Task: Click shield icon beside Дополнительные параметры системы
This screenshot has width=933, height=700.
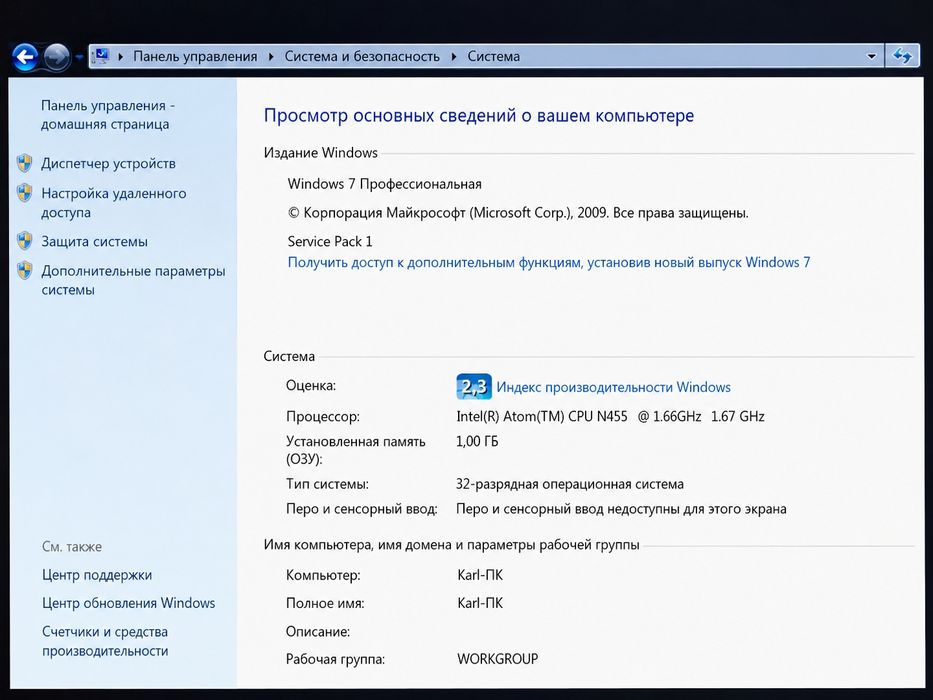Action: click(24, 270)
